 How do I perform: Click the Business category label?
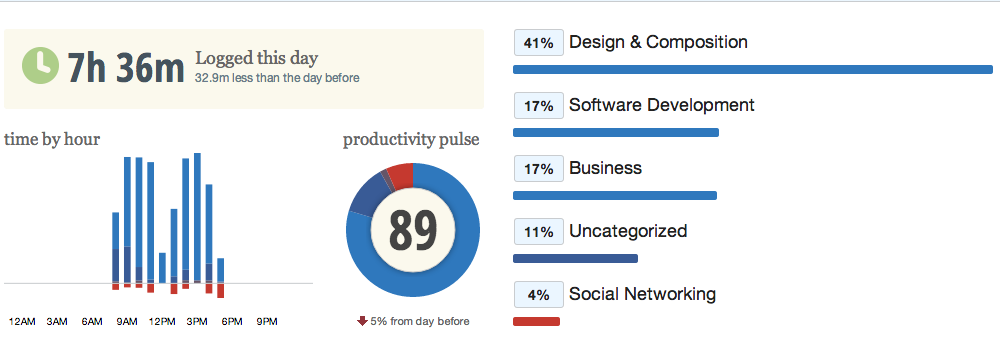click(x=605, y=168)
